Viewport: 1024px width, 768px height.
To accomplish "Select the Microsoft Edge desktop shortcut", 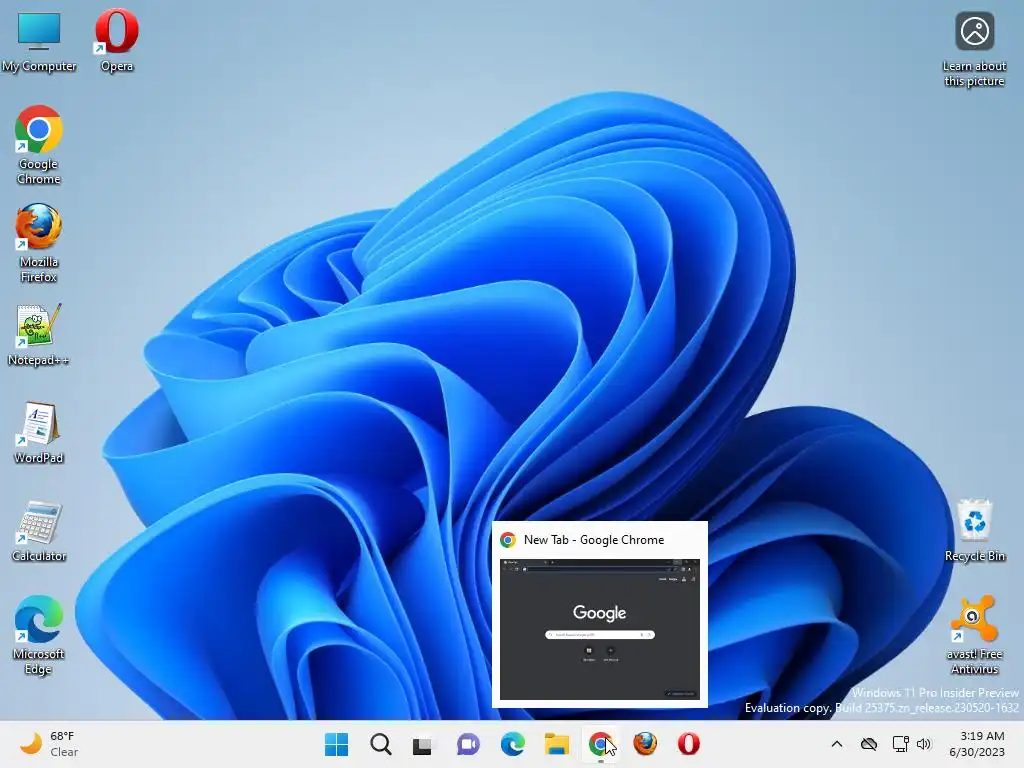I will 39,635.
